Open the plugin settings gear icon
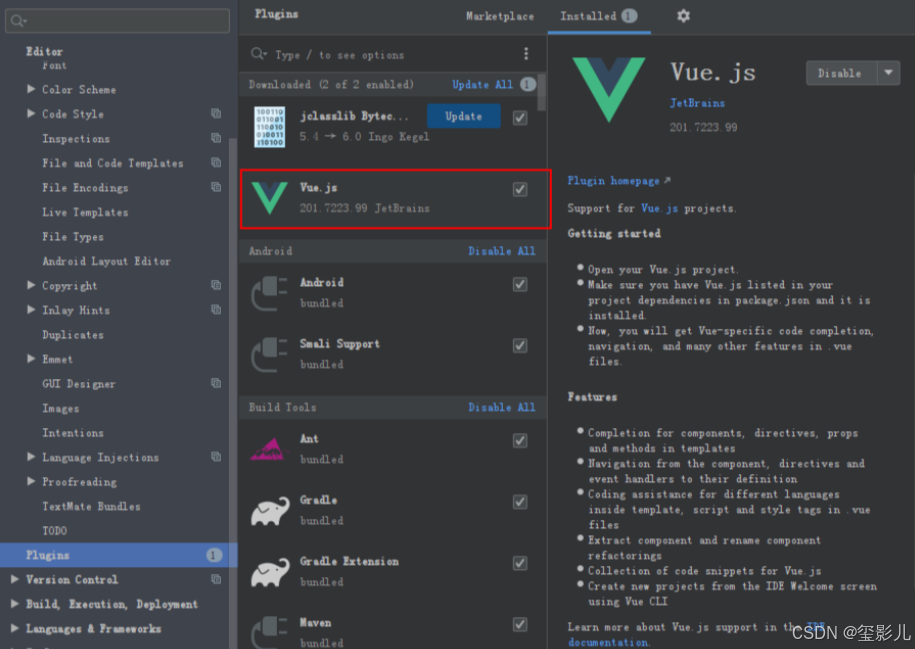 coord(682,17)
